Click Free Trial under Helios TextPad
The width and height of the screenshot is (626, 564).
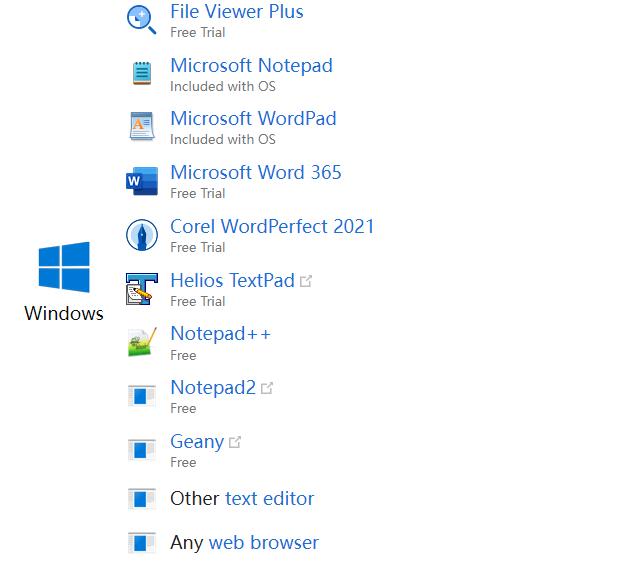tap(198, 301)
